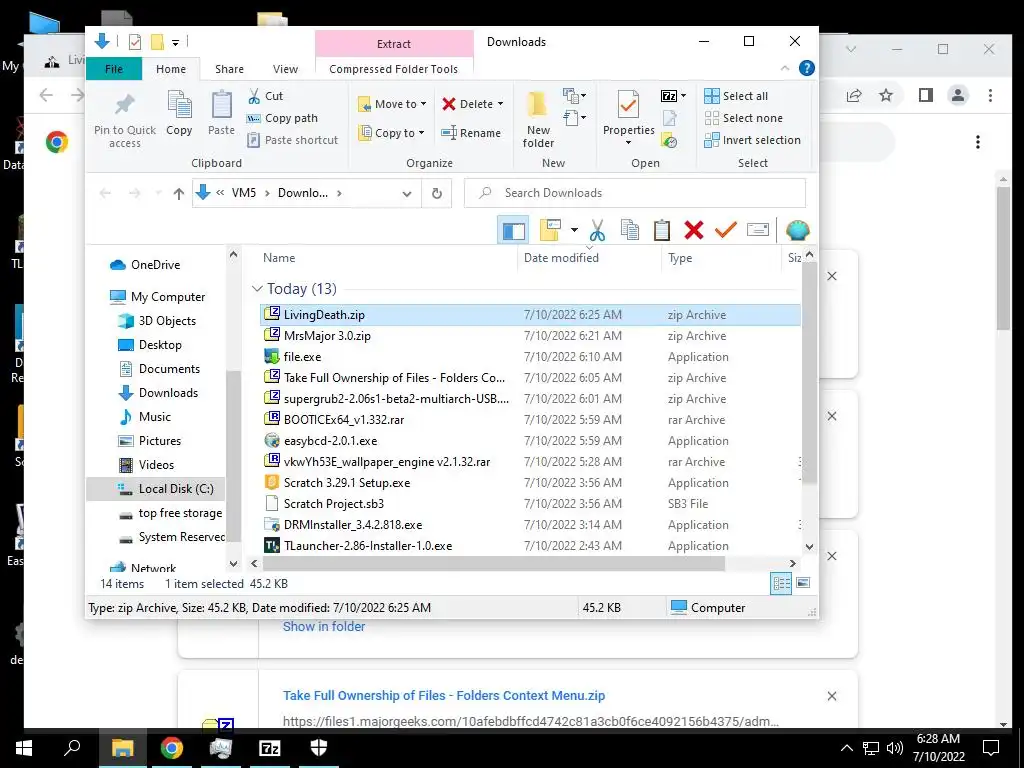1024x768 pixels.
Task: Switch to the View ribbon tab
Action: pos(285,69)
